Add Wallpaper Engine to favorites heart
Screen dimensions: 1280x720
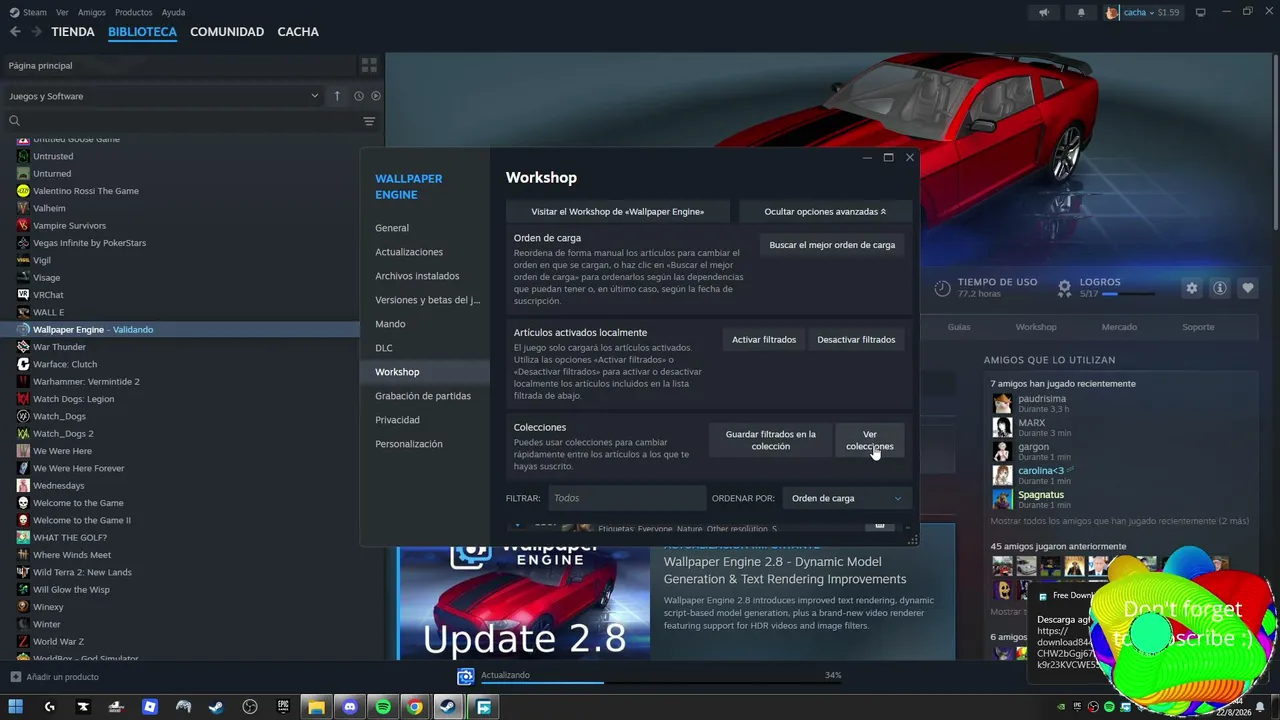1248,288
